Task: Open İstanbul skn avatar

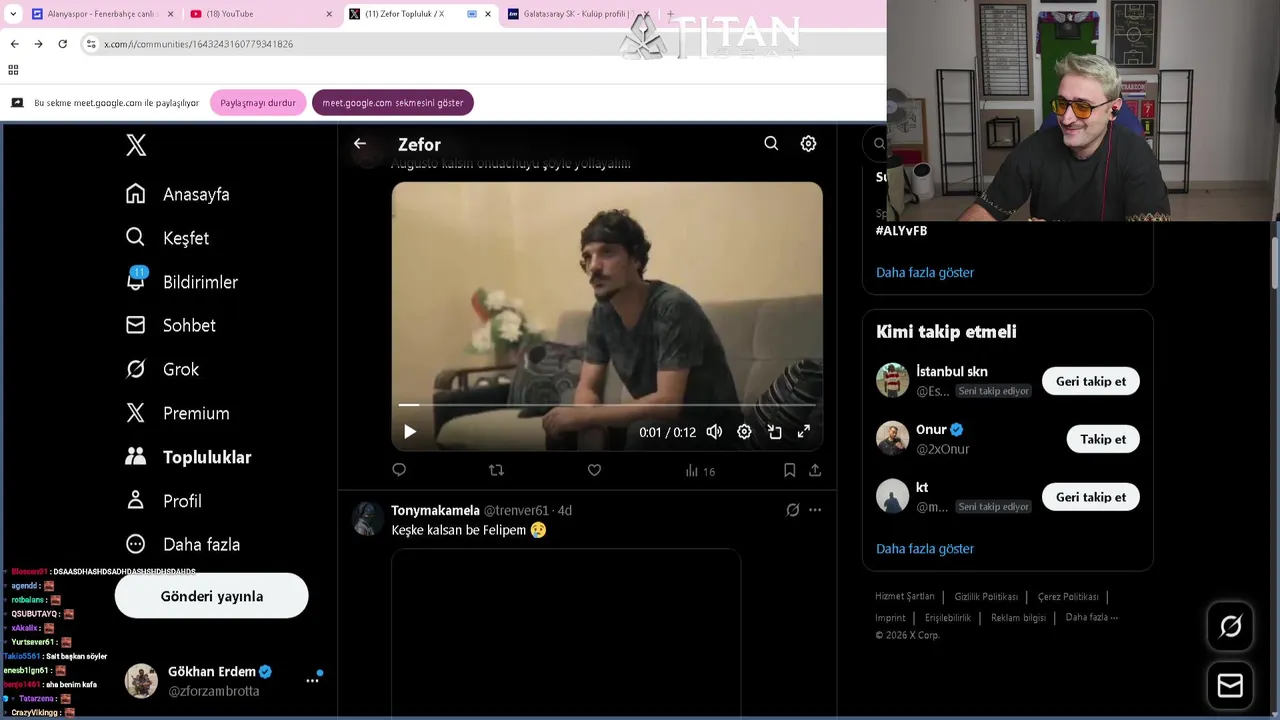Action: (893, 380)
